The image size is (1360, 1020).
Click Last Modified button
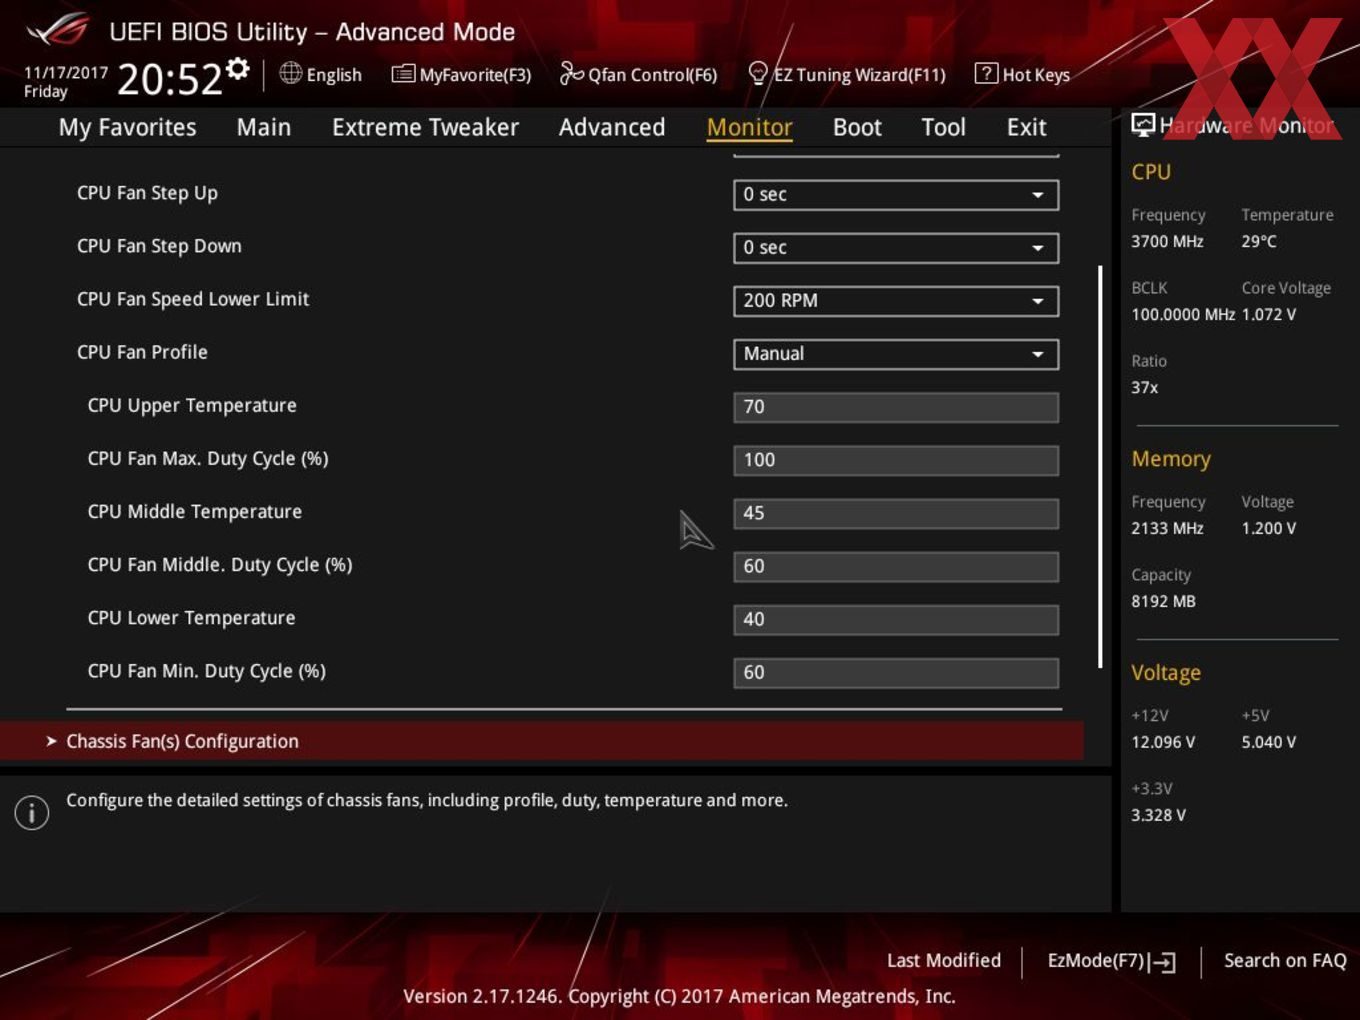click(x=943, y=960)
